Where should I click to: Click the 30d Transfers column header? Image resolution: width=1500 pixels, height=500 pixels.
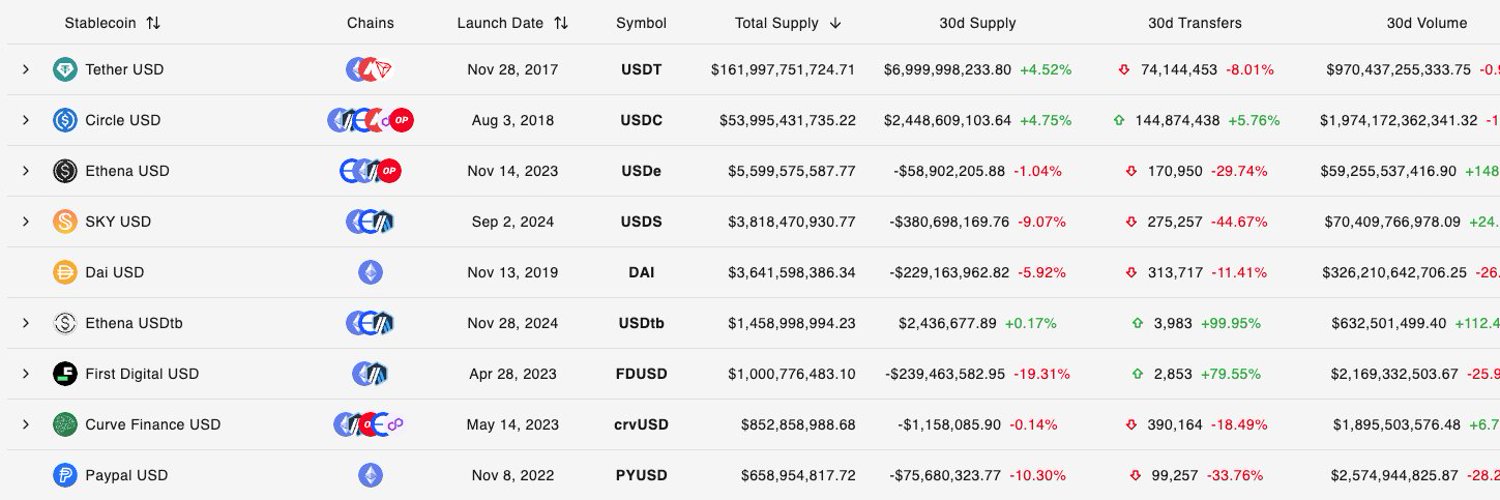pyautogui.click(x=1195, y=23)
